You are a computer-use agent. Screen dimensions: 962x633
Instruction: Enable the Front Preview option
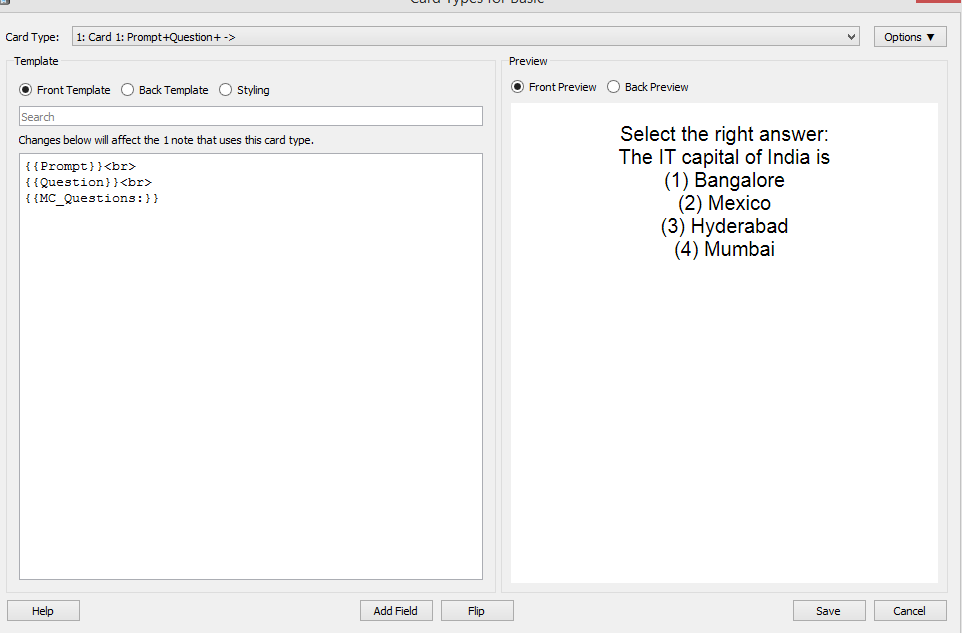point(518,87)
